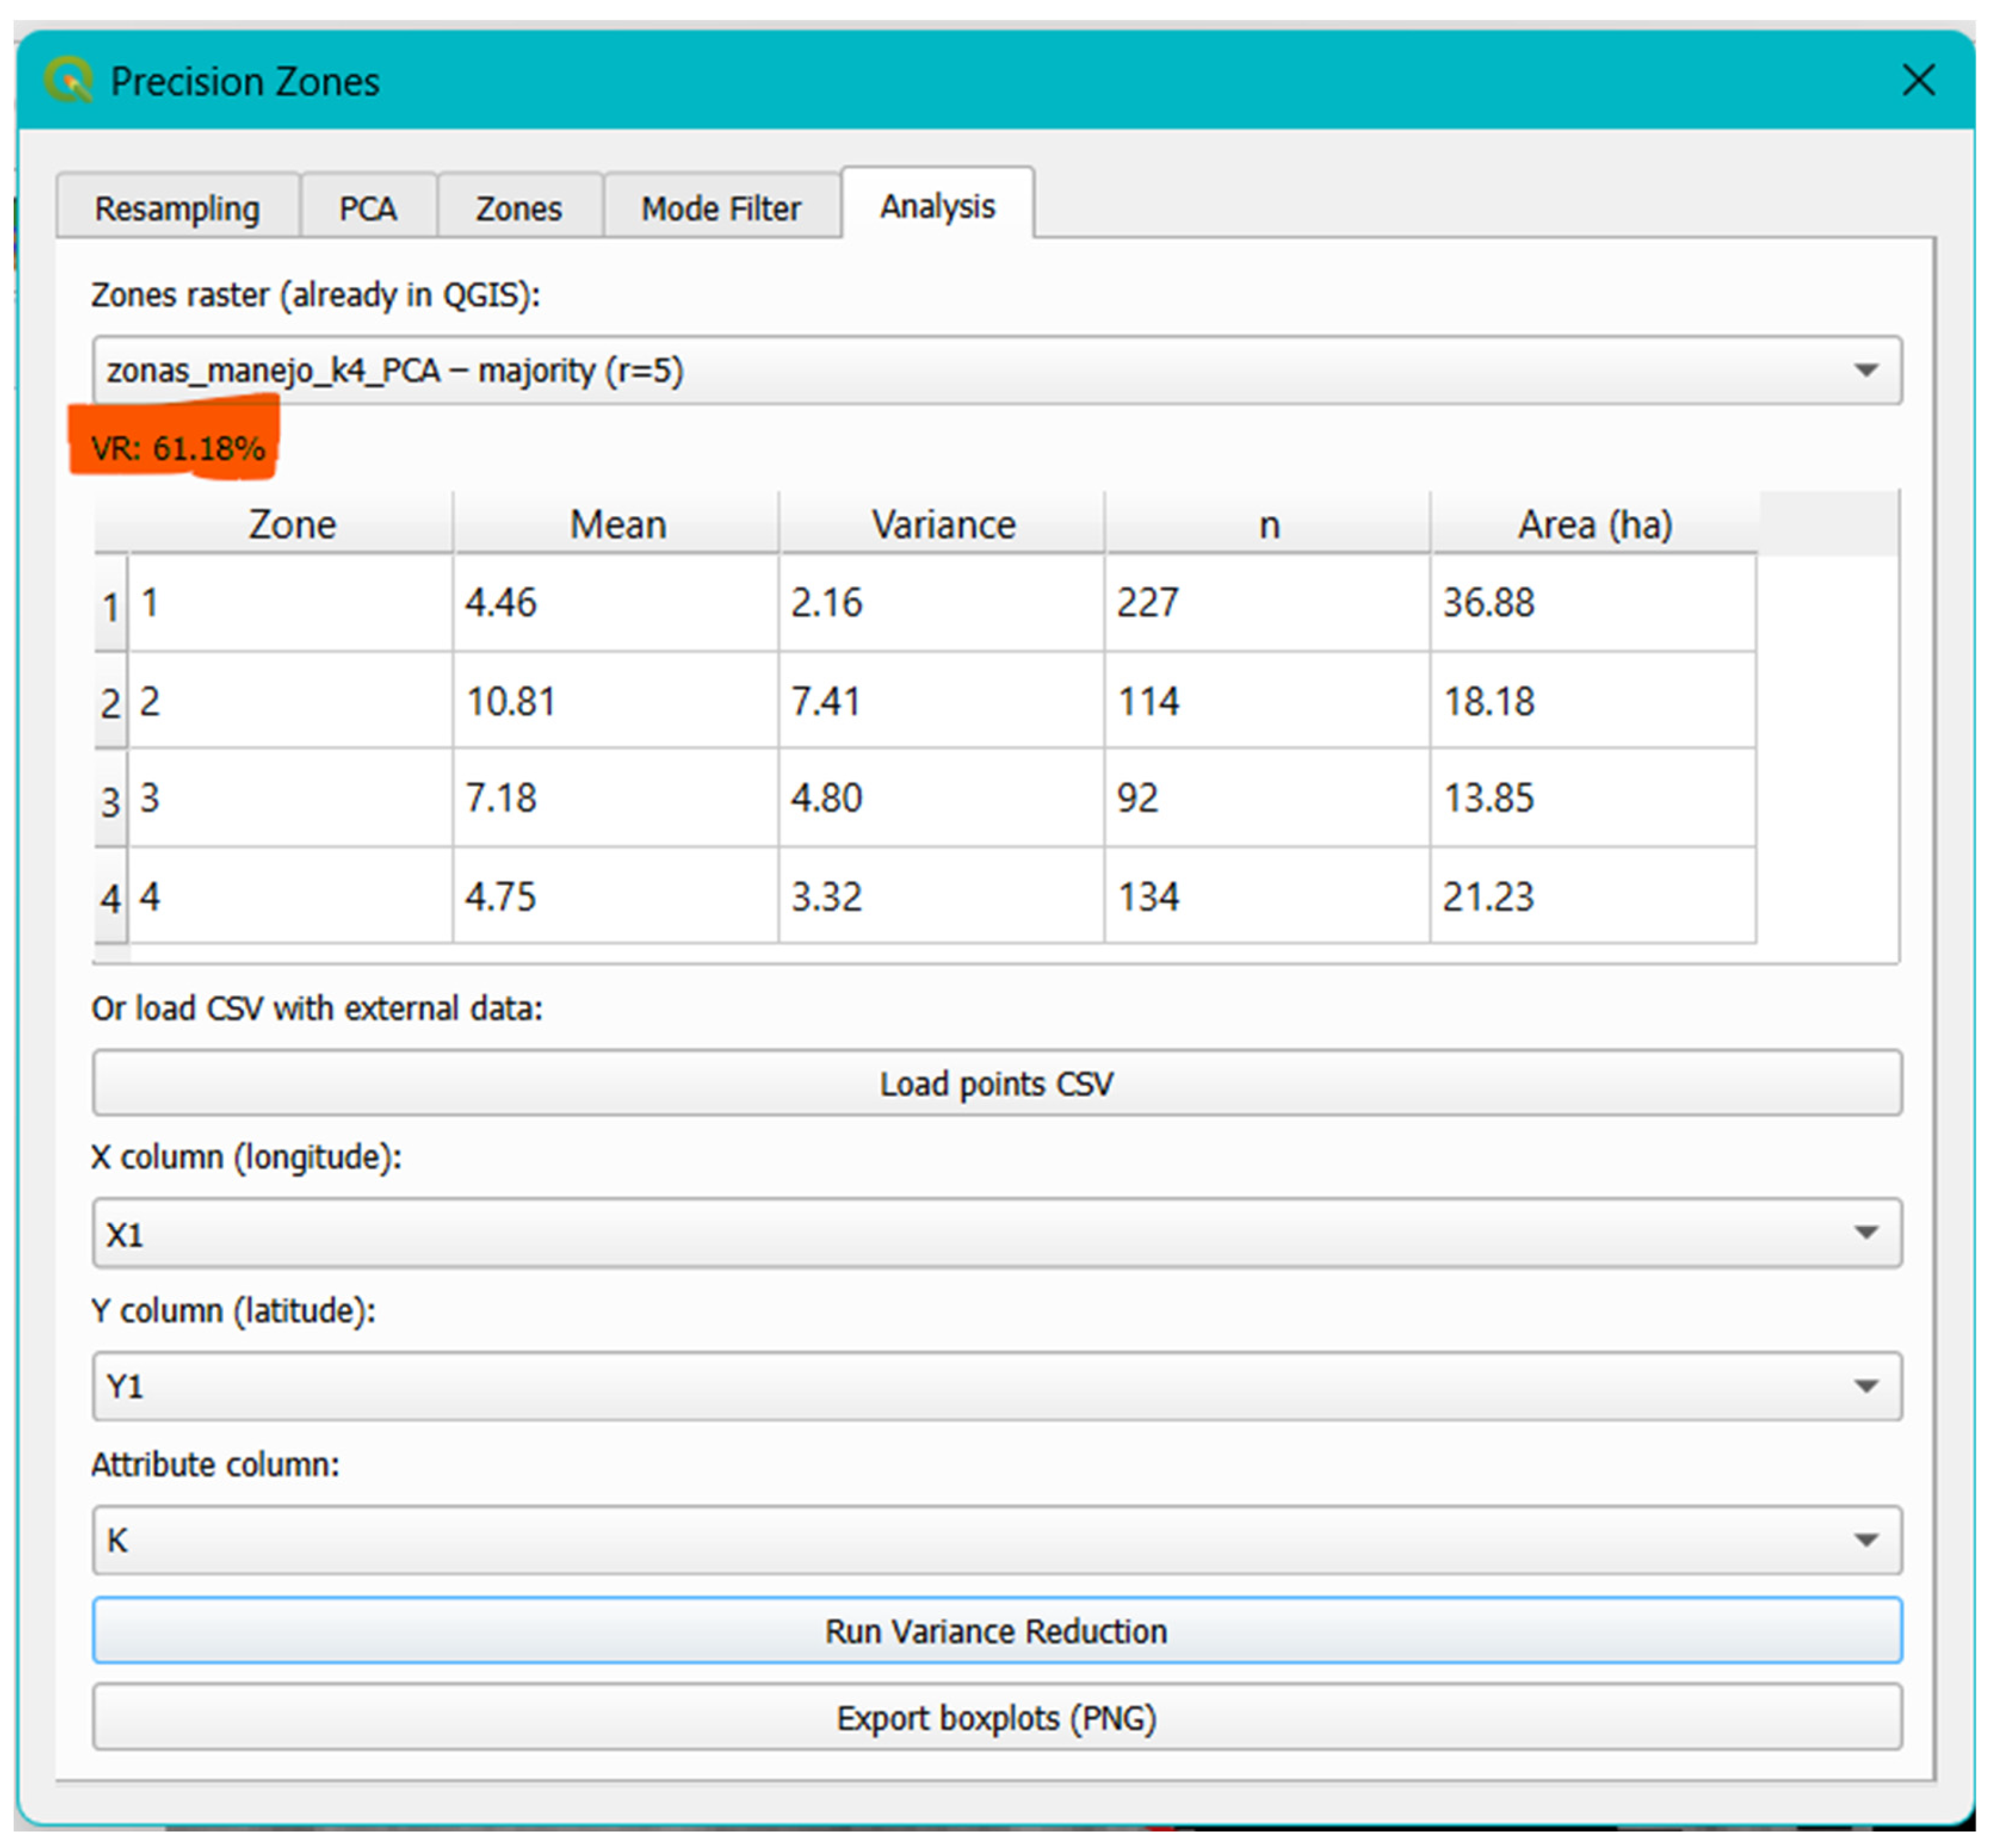Image resolution: width=1989 pixels, height=1848 pixels.
Task: Click Run Variance Reduction button
Action: tap(996, 1631)
